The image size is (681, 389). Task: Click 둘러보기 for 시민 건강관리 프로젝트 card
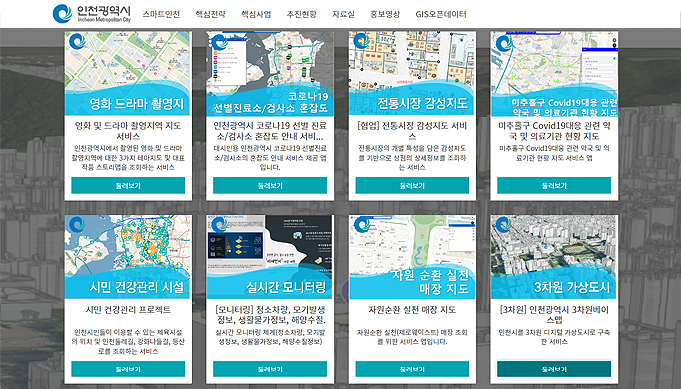click(x=128, y=369)
